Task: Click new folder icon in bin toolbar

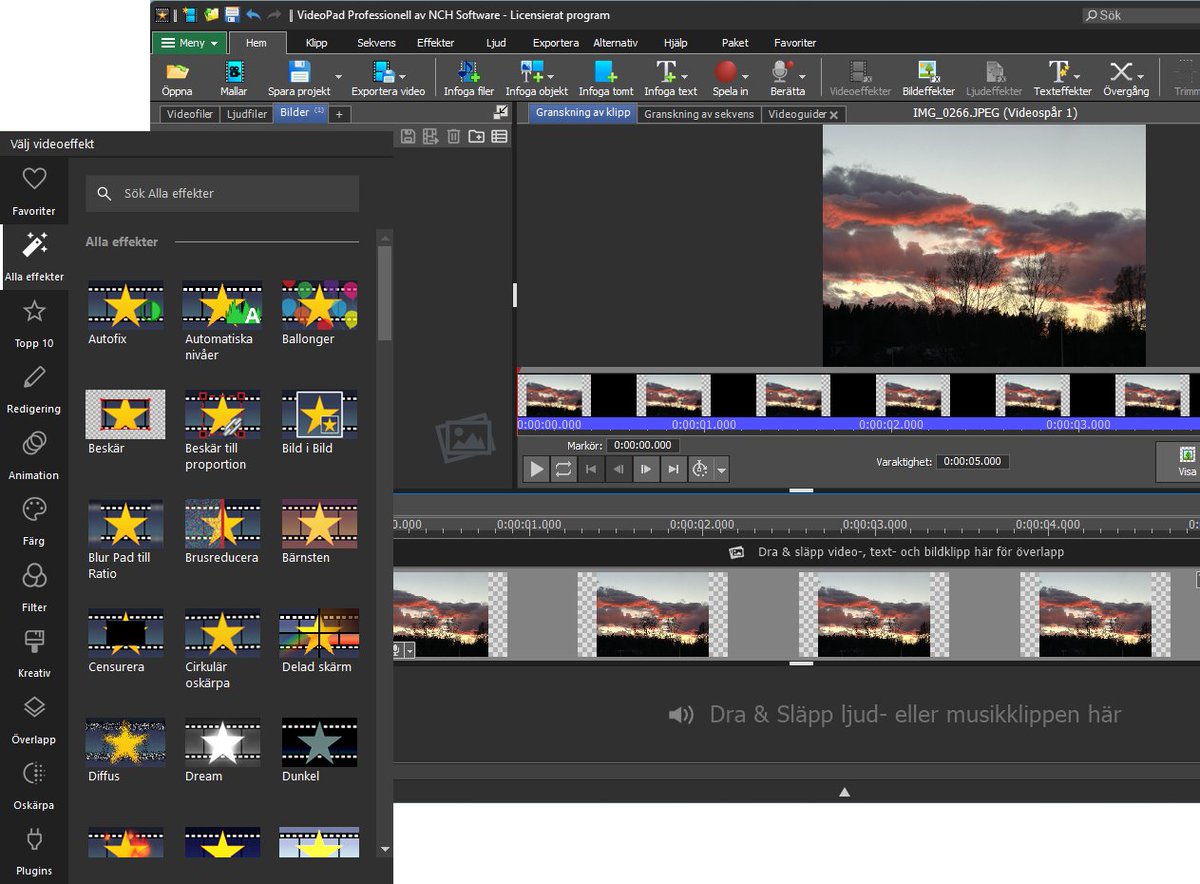Action: point(476,136)
